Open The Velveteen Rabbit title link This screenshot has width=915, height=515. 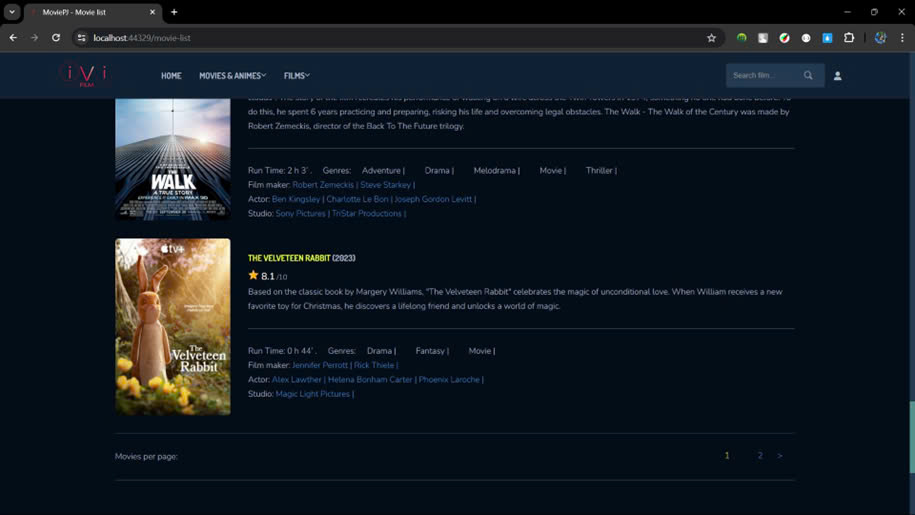[x=289, y=258]
